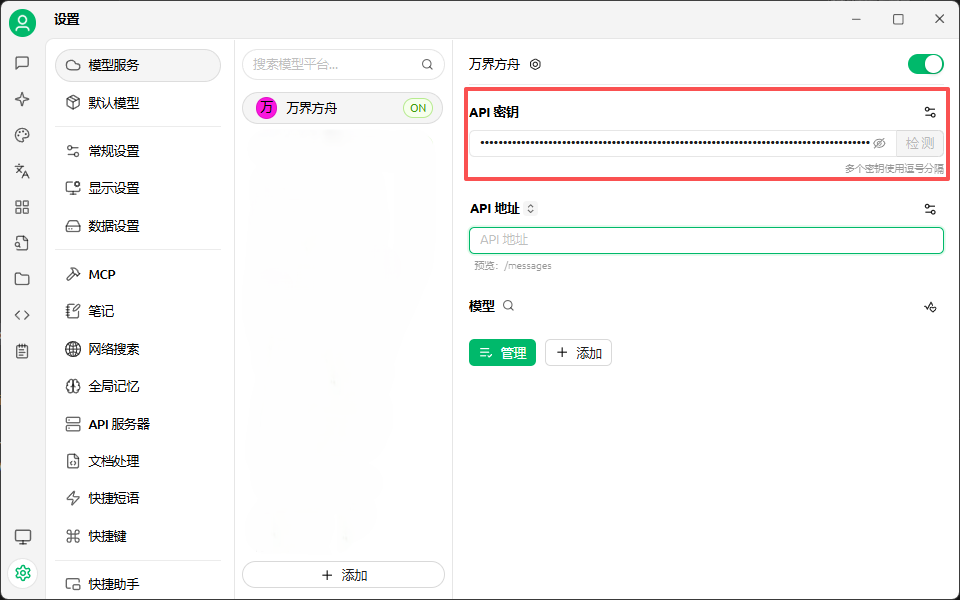Open the translate icon in sidebar
This screenshot has width=960, height=600.
pos(22,171)
